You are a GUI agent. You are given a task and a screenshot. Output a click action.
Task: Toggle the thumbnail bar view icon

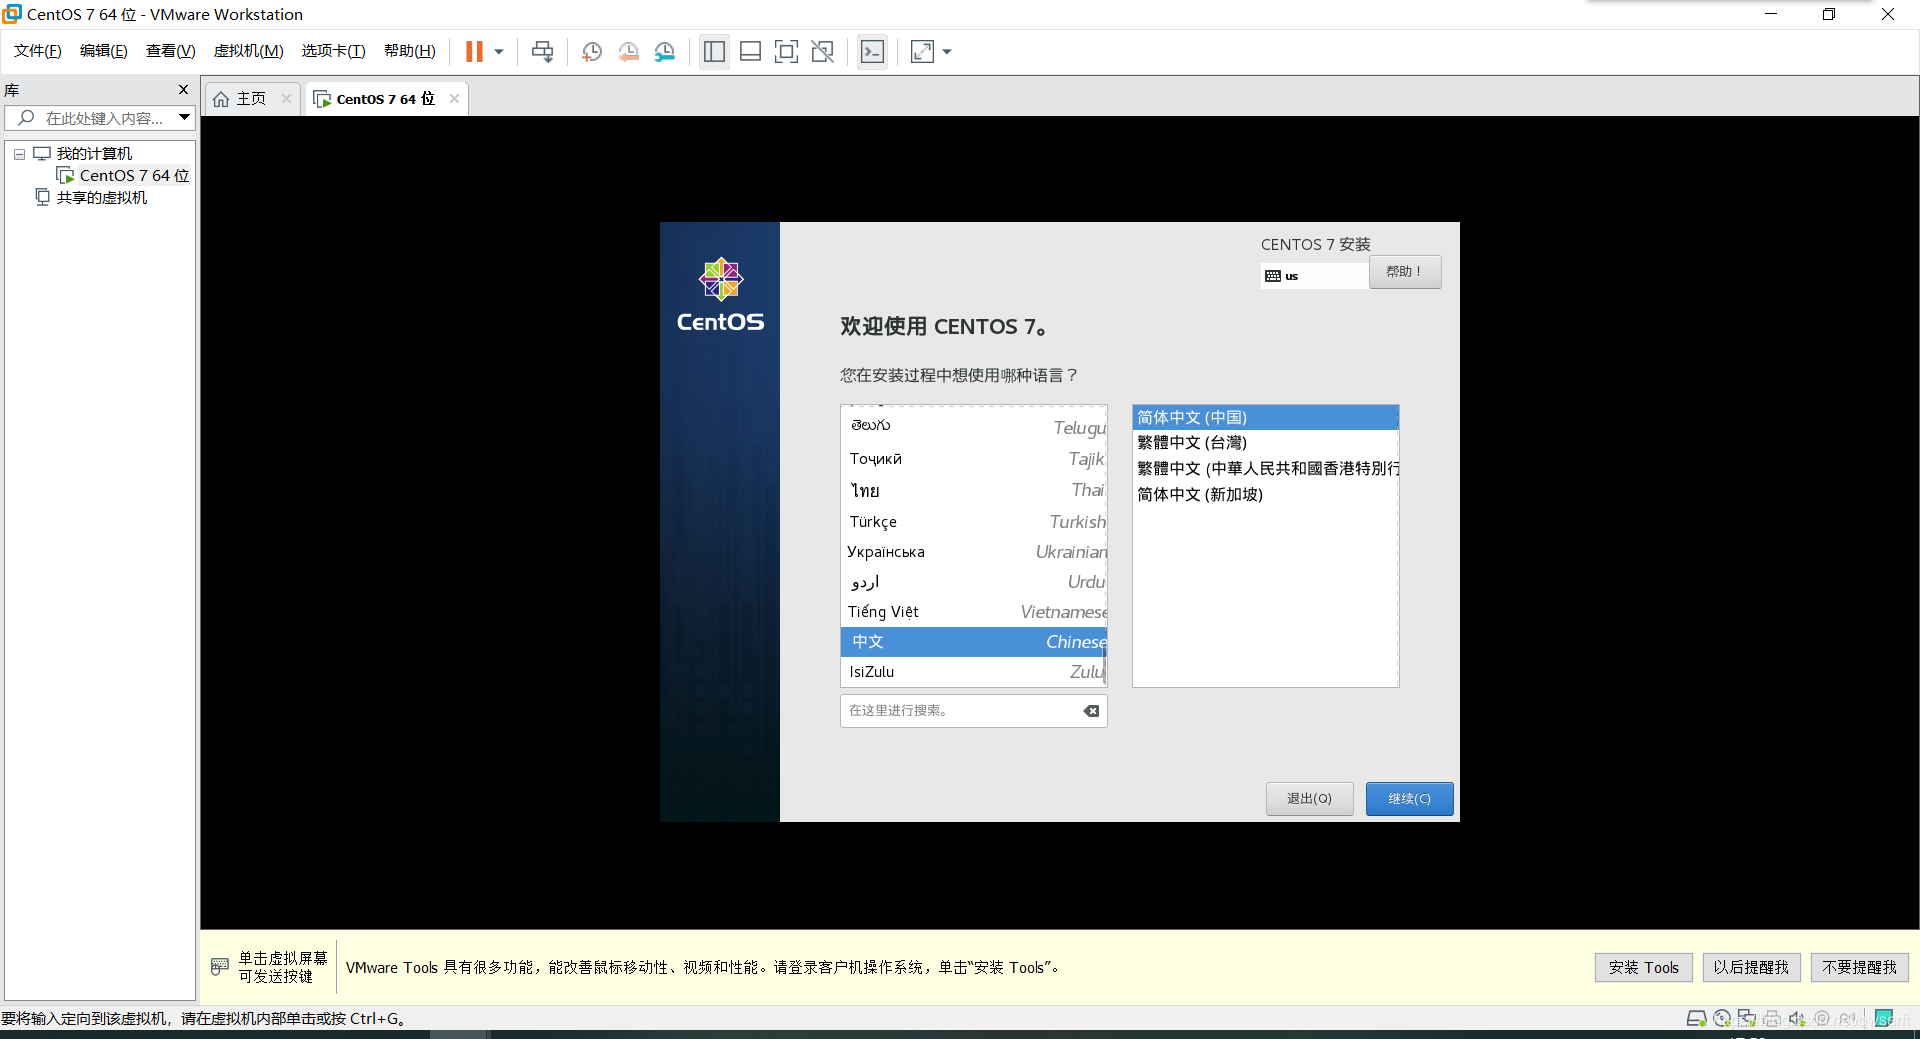point(751,52)
